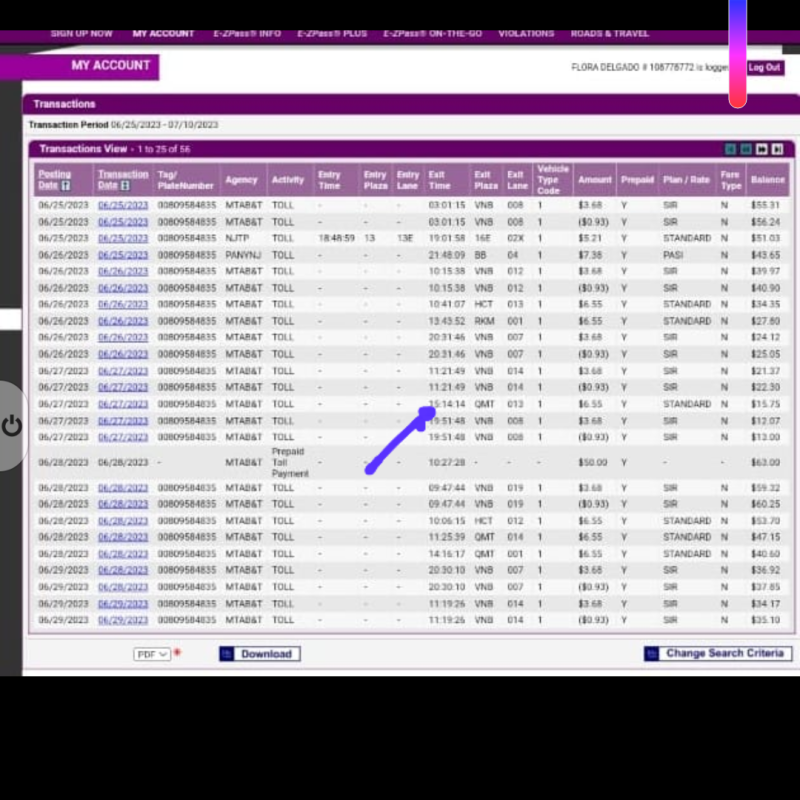Open the PDF format dropdown

point(152,654)
